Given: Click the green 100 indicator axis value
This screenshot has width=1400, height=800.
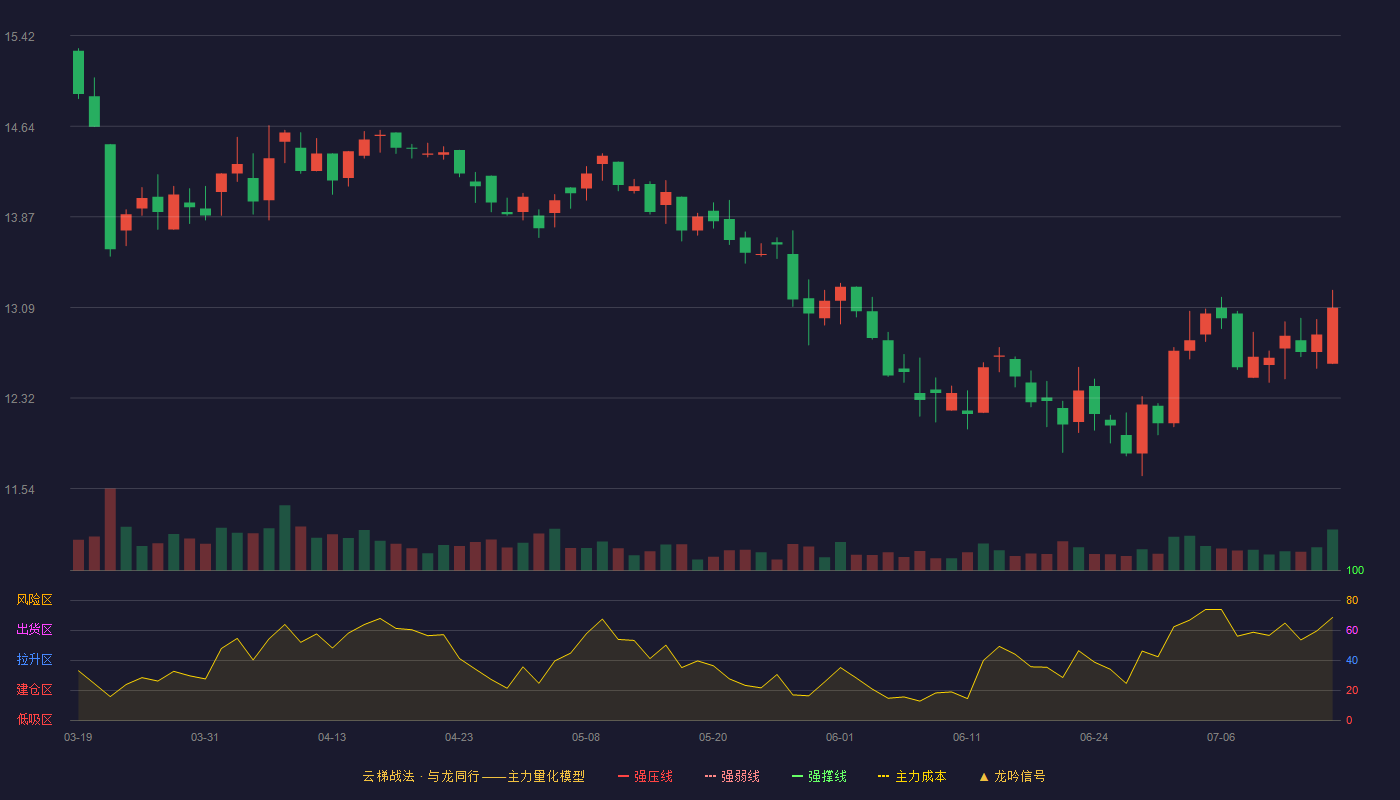Looking at the screenshot, I should pos(1355,571).
